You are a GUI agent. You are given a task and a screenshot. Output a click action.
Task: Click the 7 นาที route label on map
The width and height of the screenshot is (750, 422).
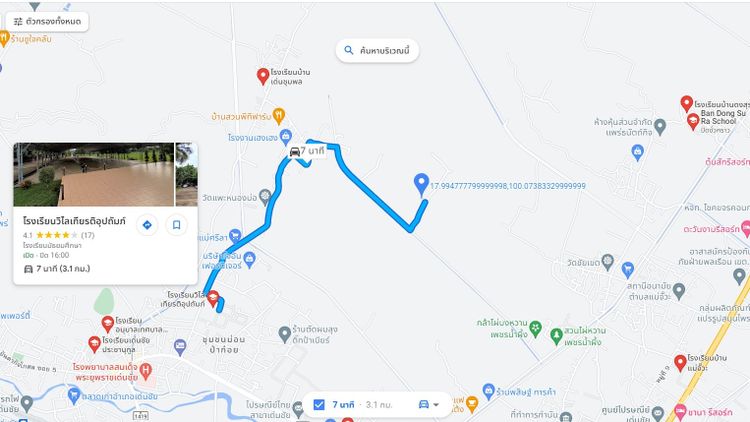click(308, 151)
